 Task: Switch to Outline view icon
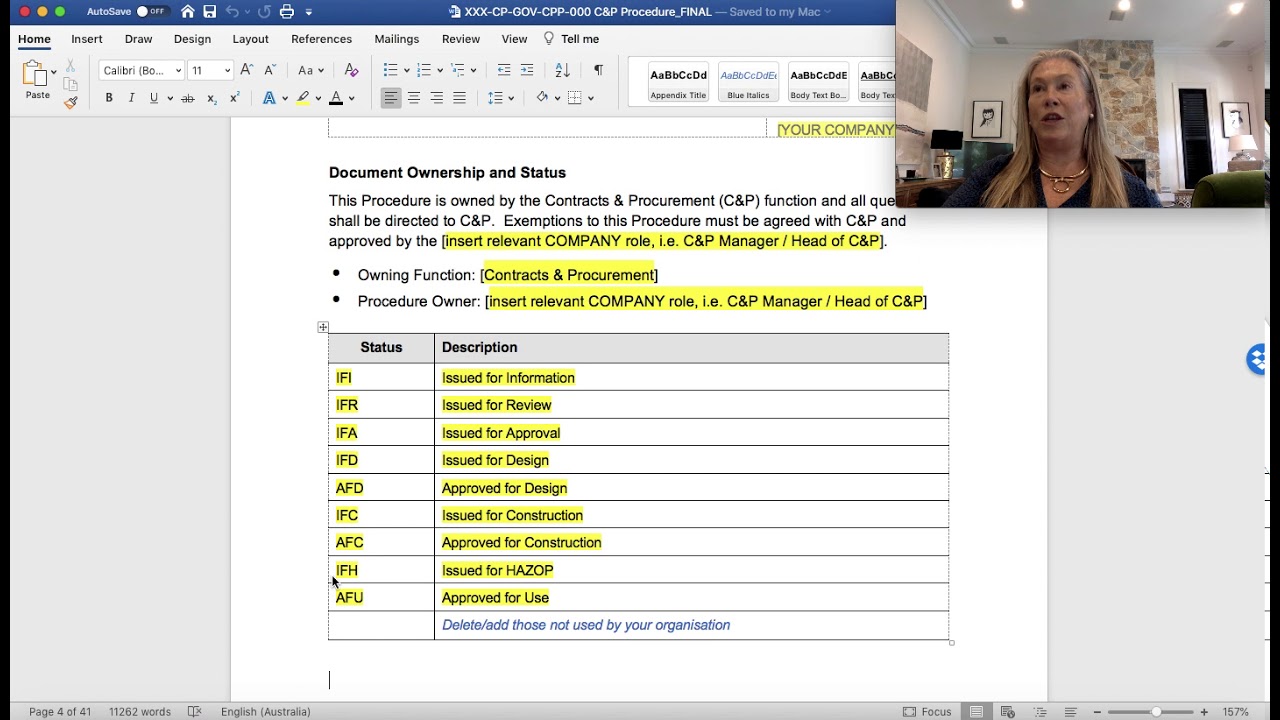coord(1039,712)
